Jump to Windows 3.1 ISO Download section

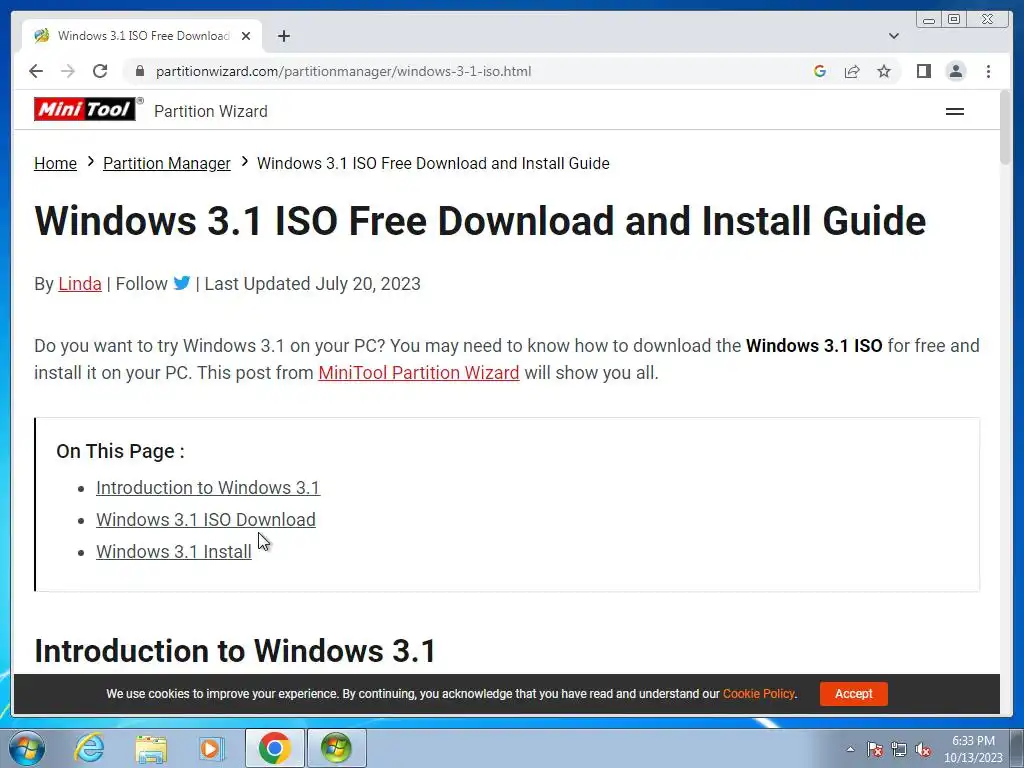click(x=206, y=520)
